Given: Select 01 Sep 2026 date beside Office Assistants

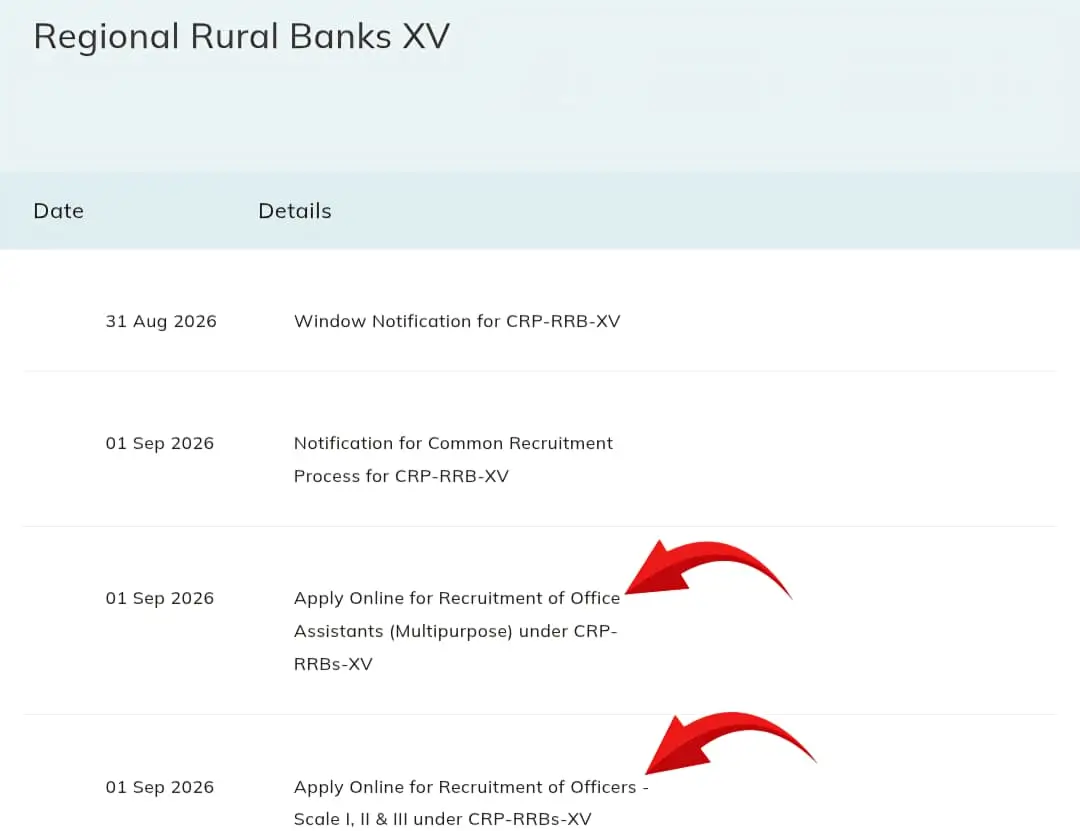Looking at the screenshot, I should pyautogui.click(x=159, y=598).
